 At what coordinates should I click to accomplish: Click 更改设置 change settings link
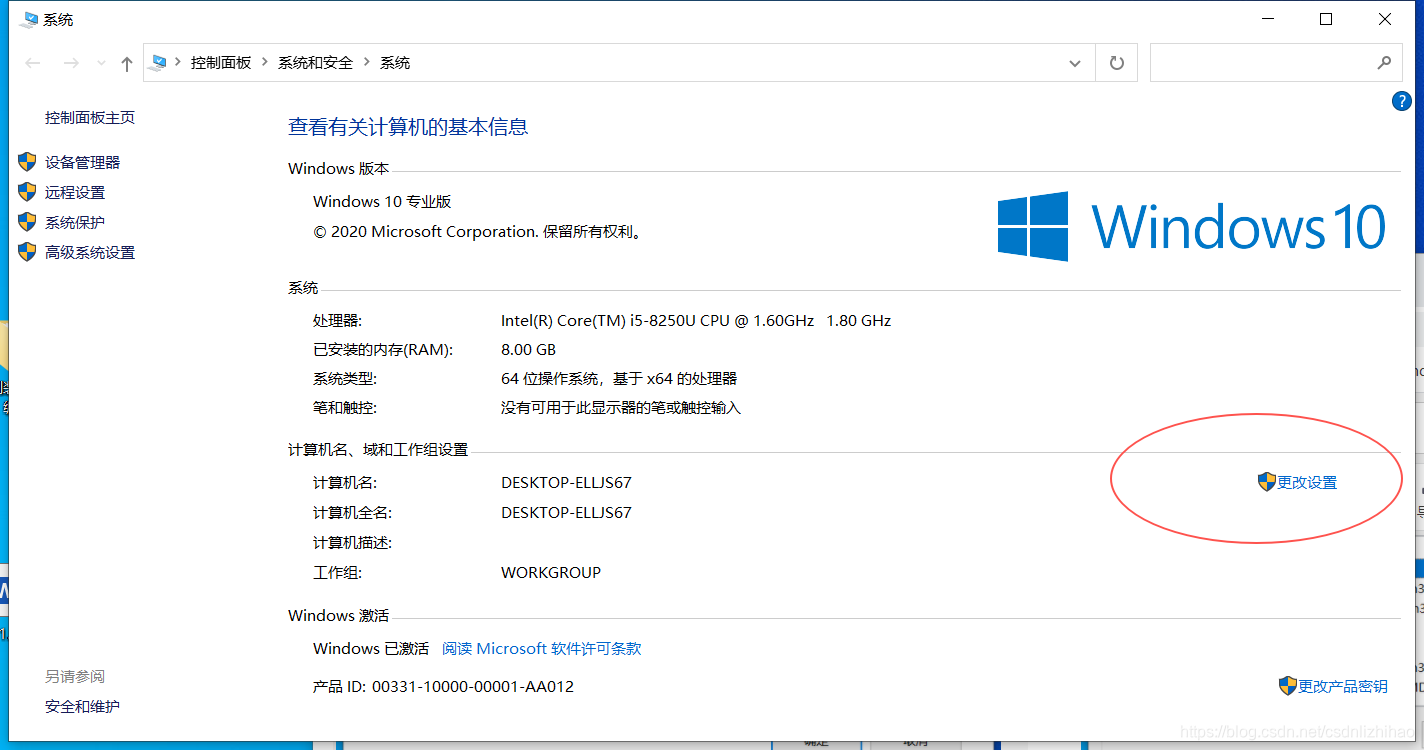tap(1307, 482)
